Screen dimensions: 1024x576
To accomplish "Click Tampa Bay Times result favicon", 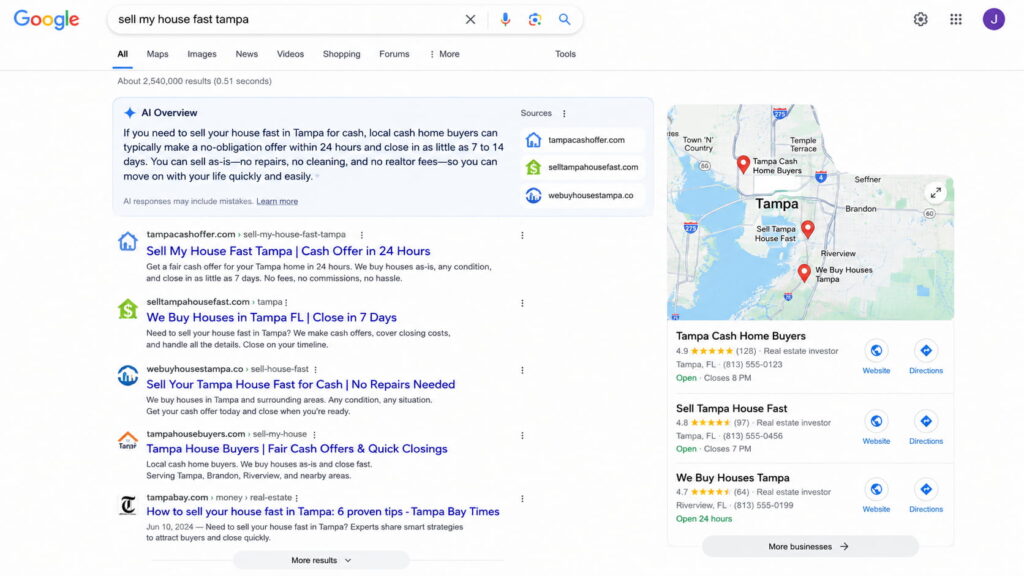I will click(x=127, y=505).
